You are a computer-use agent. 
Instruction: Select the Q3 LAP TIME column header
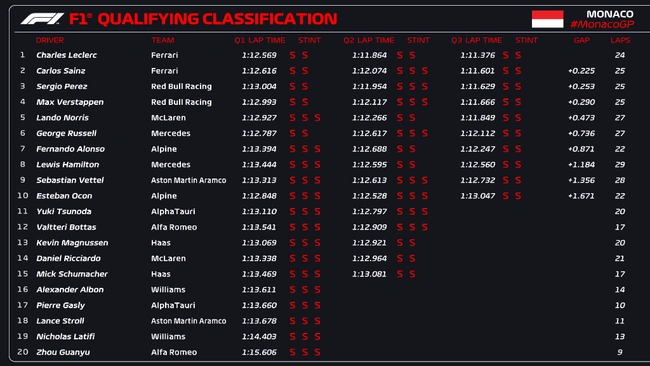(x=476, y=40)
